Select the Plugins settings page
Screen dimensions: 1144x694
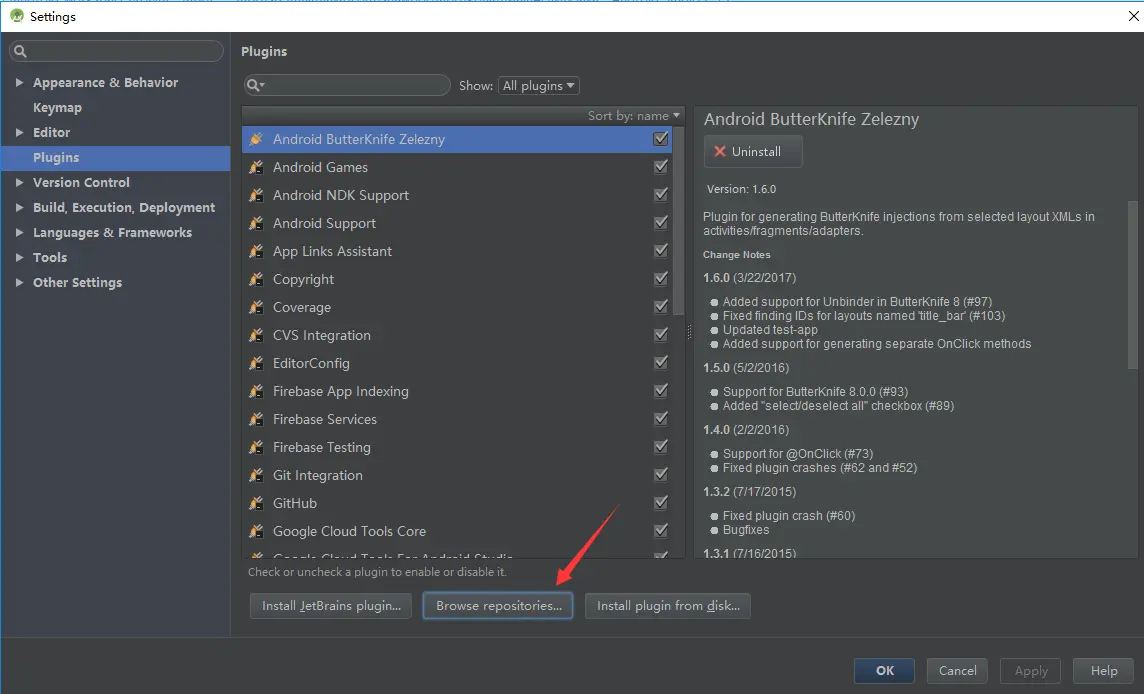click(115, 158)
